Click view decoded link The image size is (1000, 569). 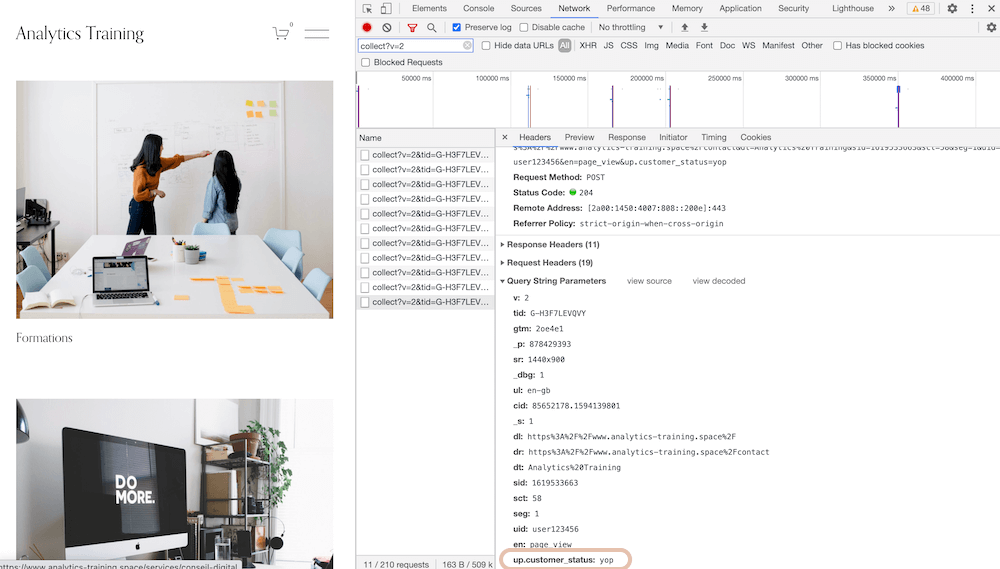tap(719, 281)
